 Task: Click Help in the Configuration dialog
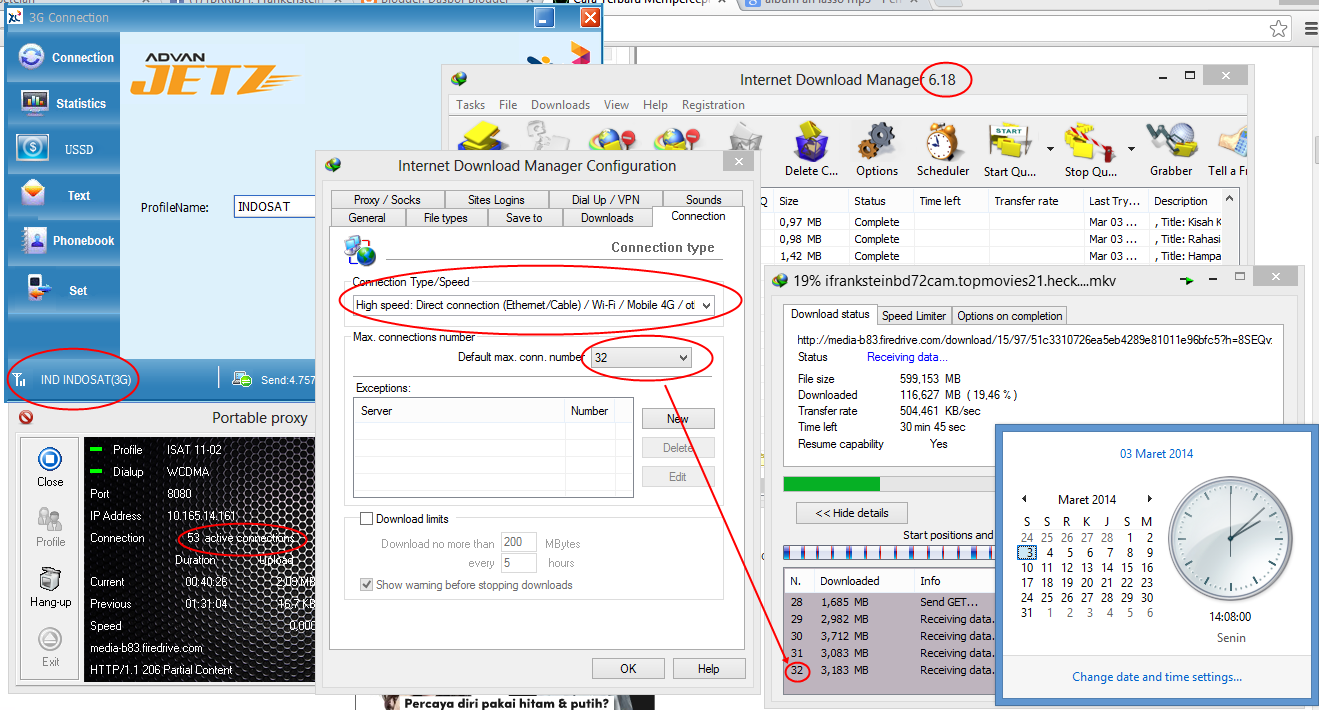tap(708, 669)
